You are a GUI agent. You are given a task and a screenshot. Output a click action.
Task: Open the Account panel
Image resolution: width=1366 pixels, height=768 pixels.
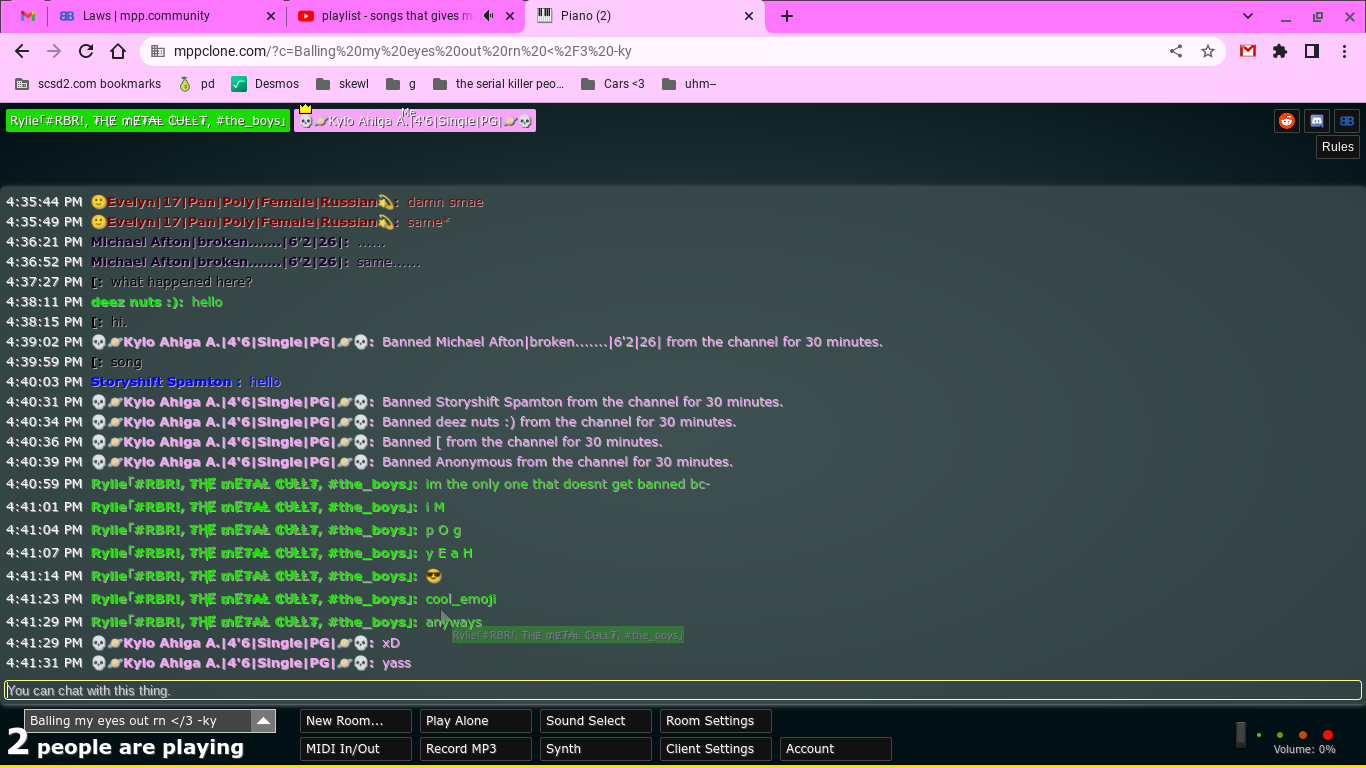836,749
